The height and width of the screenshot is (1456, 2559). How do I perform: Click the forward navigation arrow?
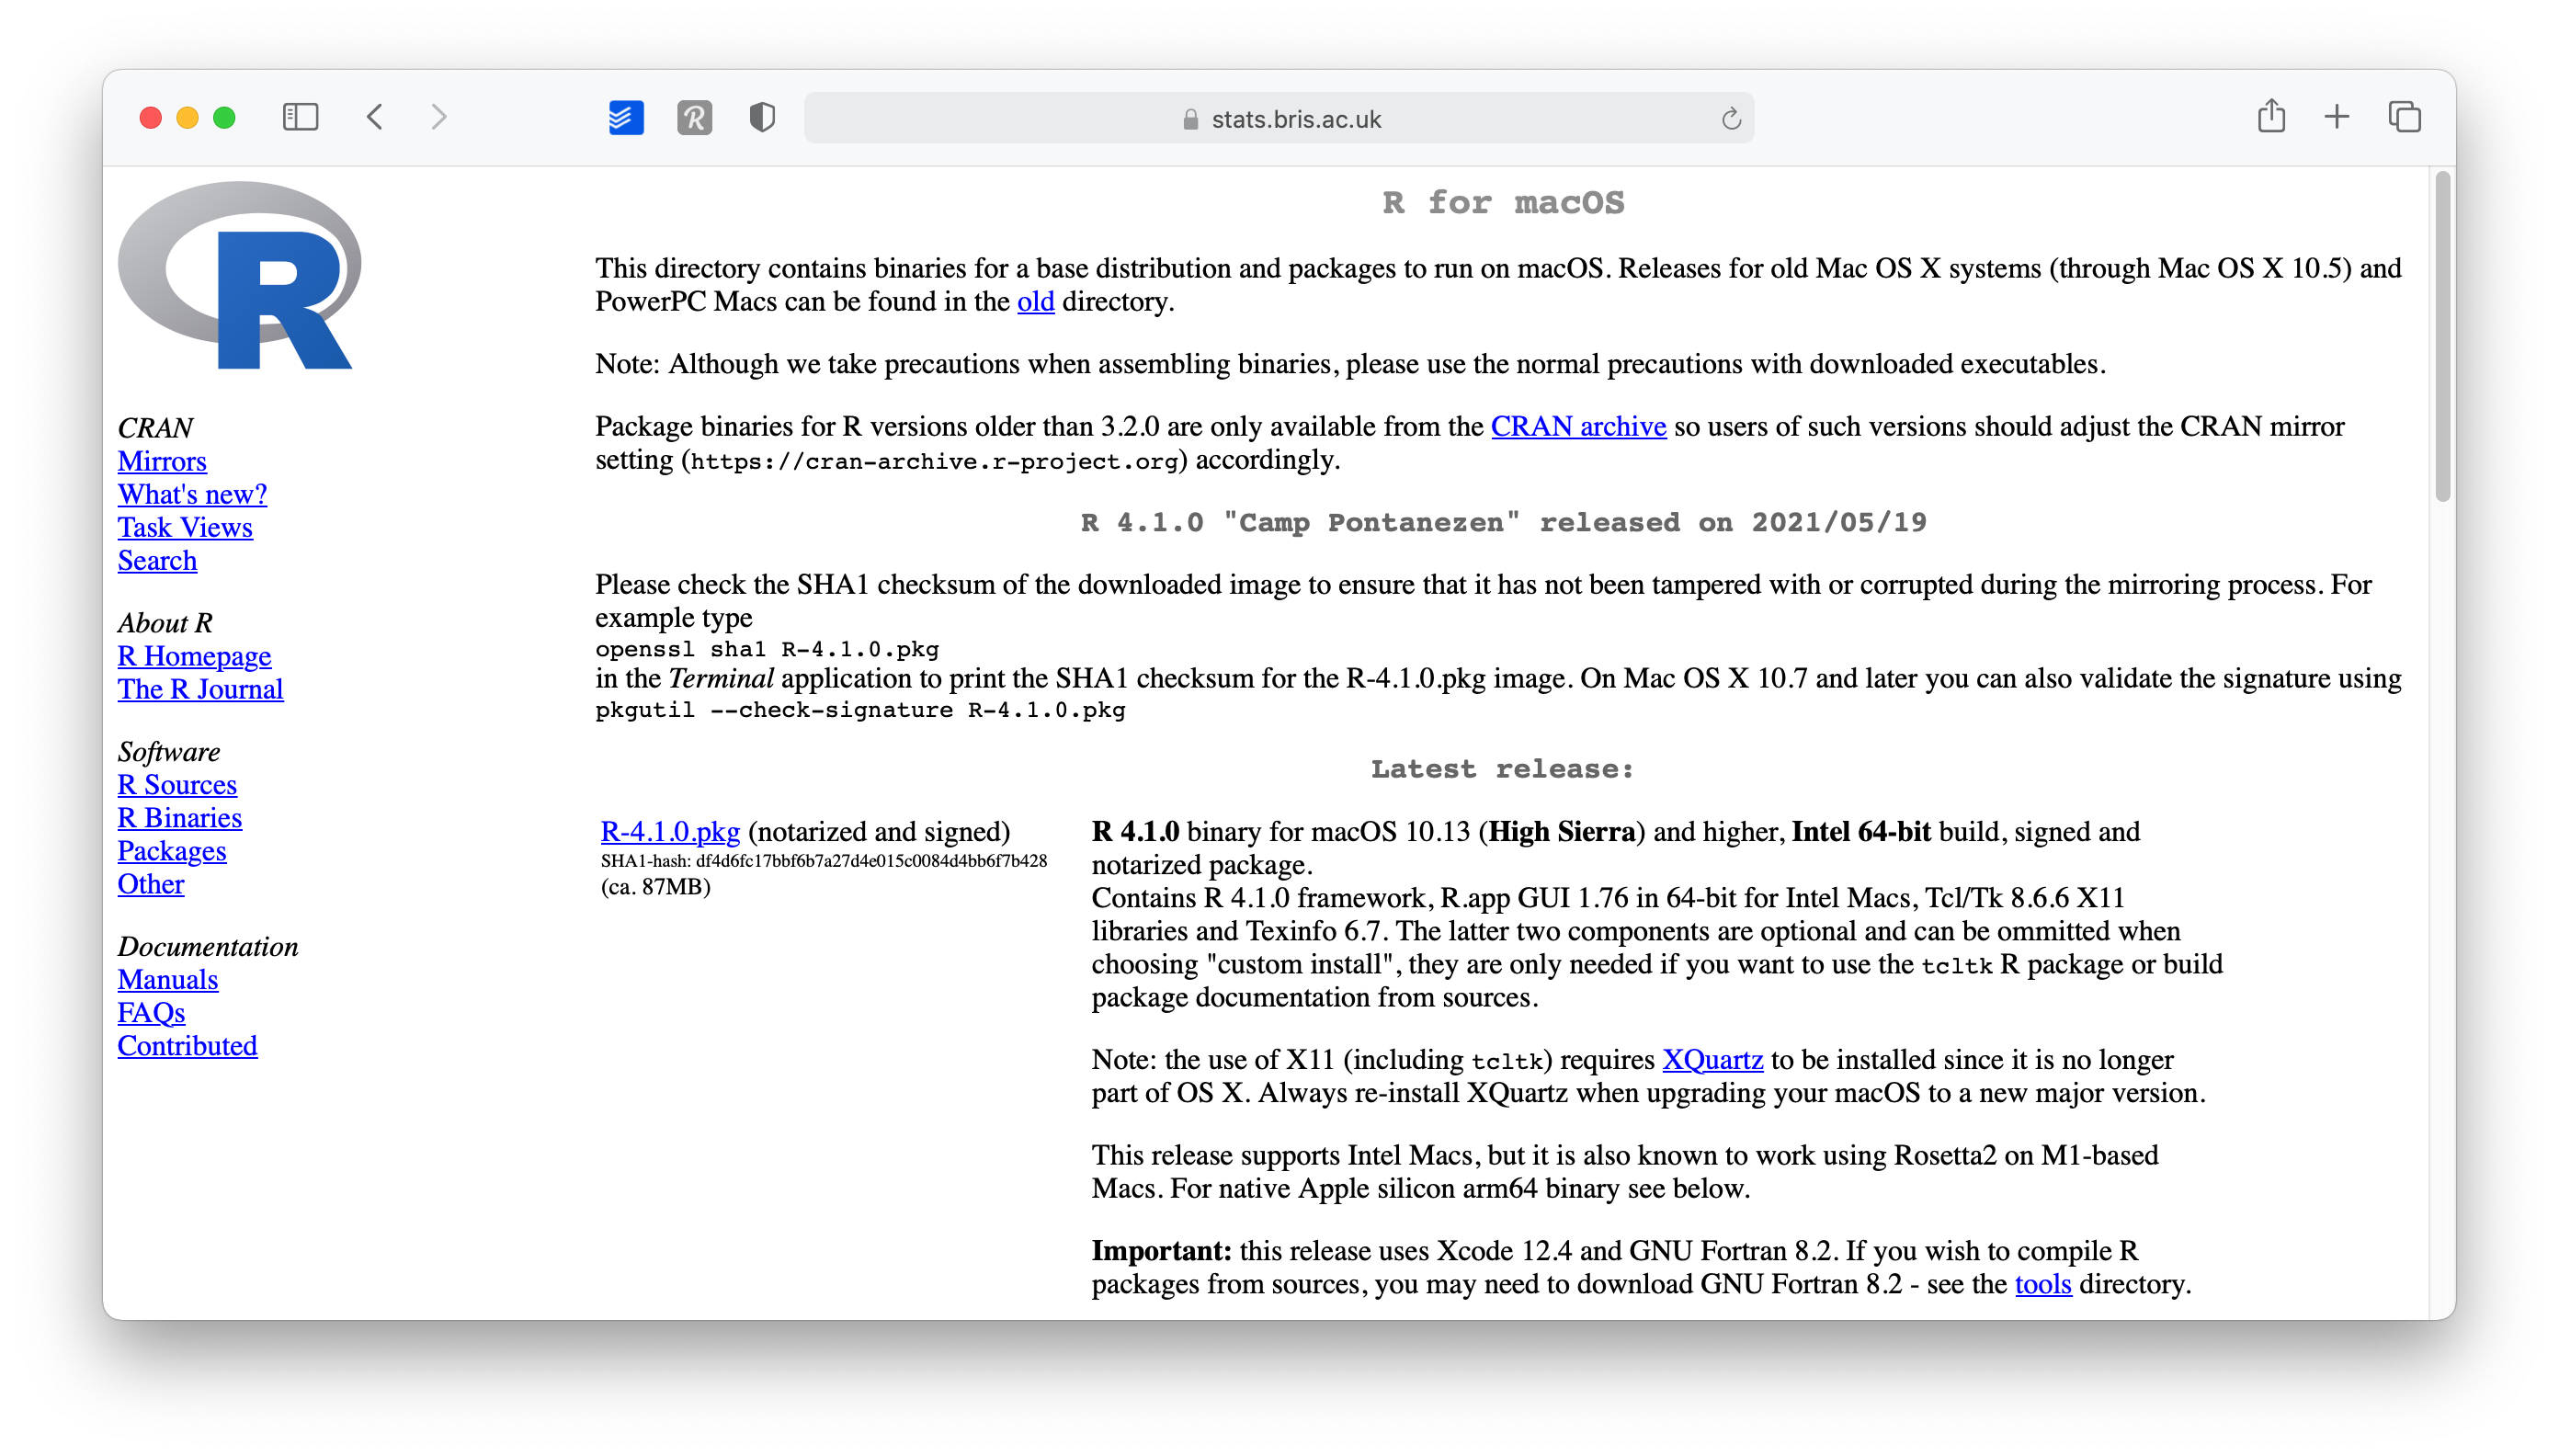(x=439, y=117)
